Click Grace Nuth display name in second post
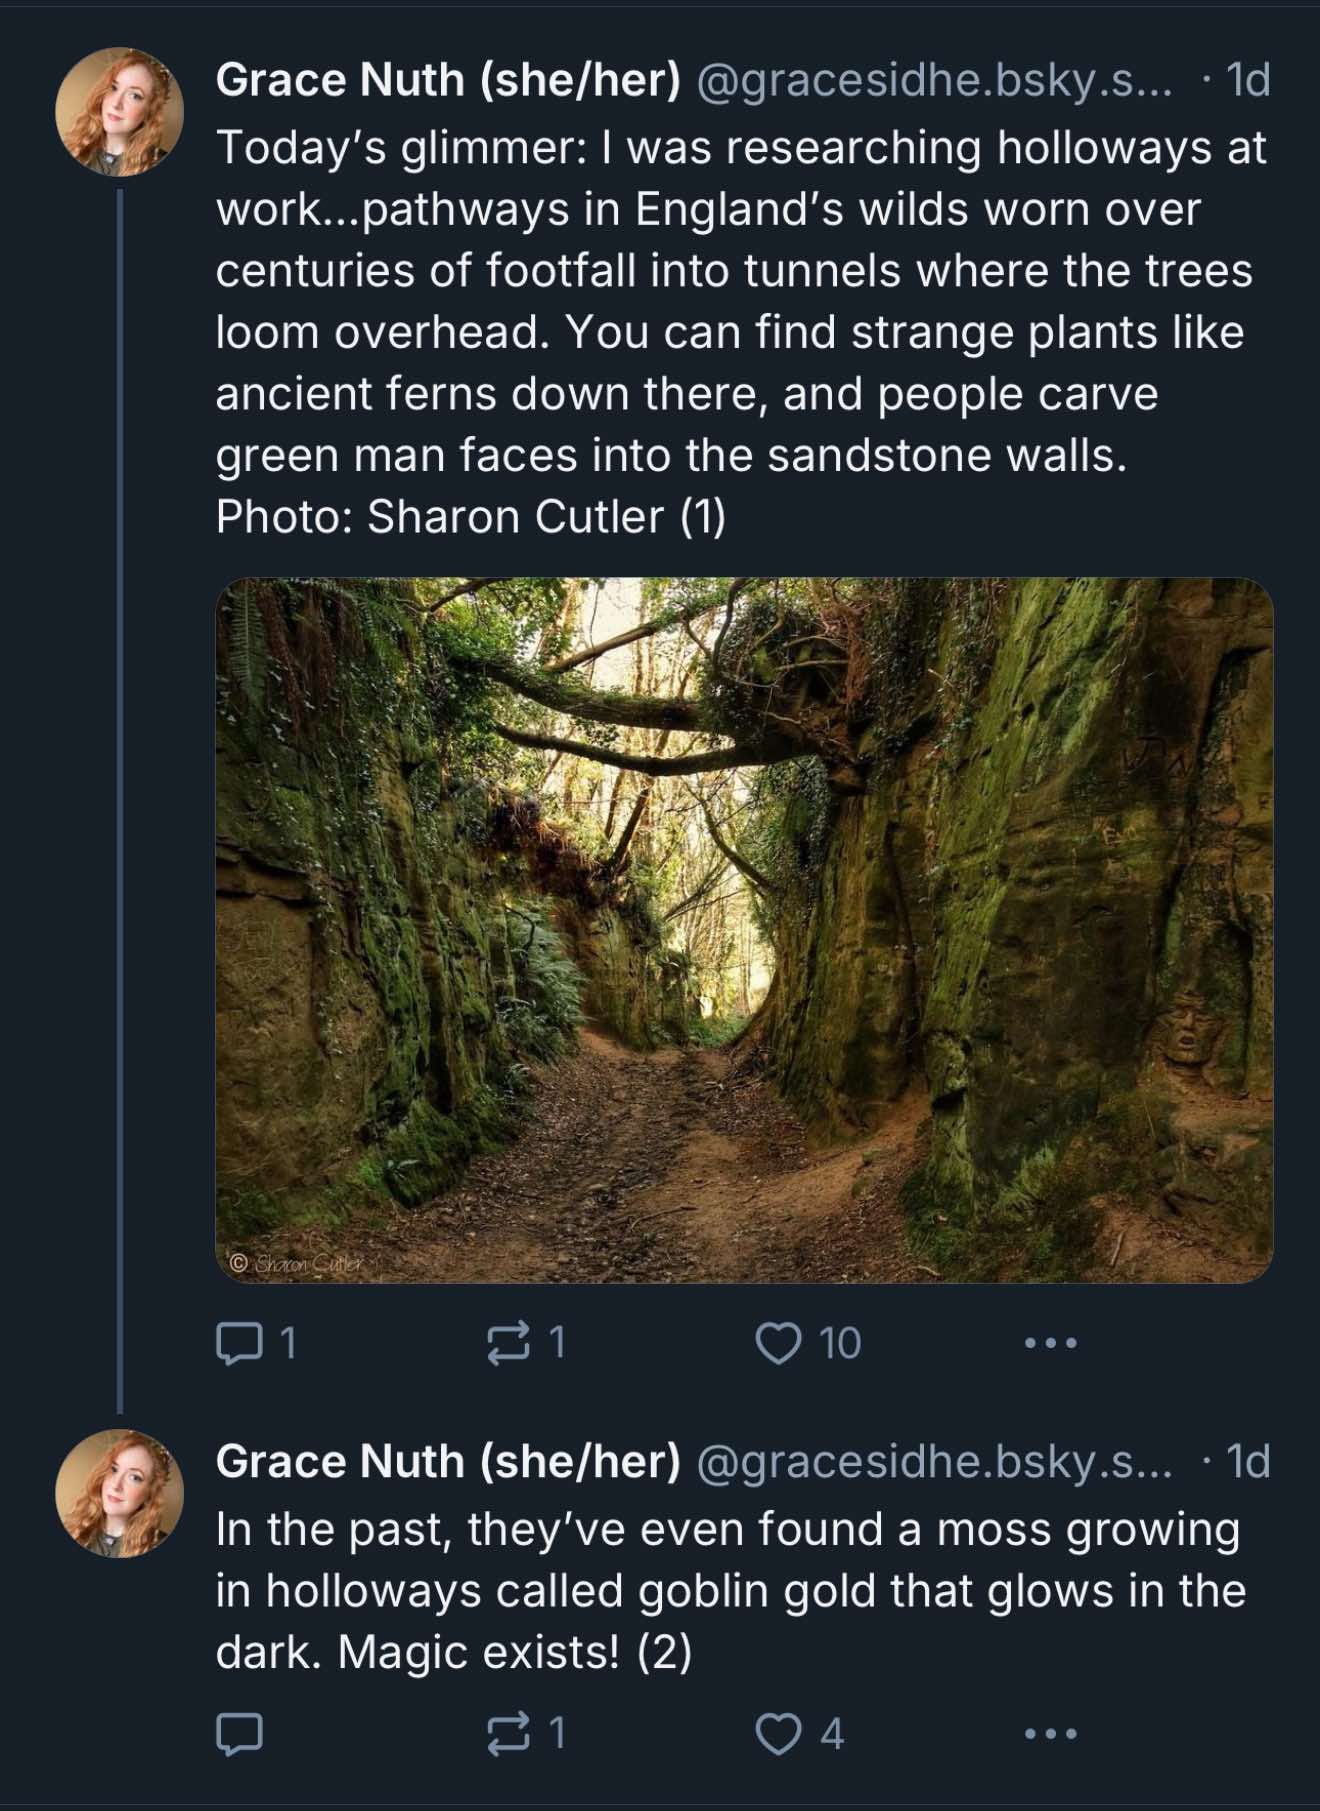Image resolution: width=1320 pixels, height=1811 pixels. point(447,1462)
